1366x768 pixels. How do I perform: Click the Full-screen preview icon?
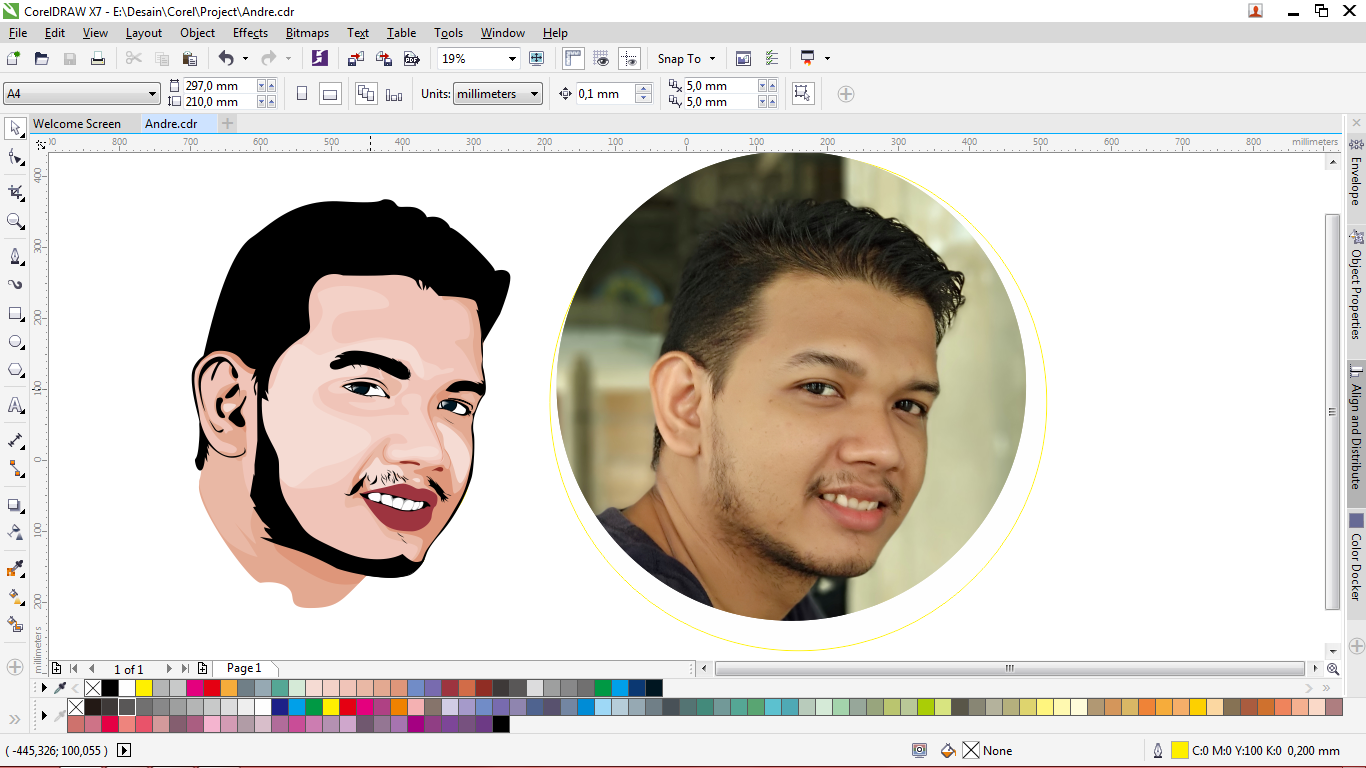pos(536,59)
